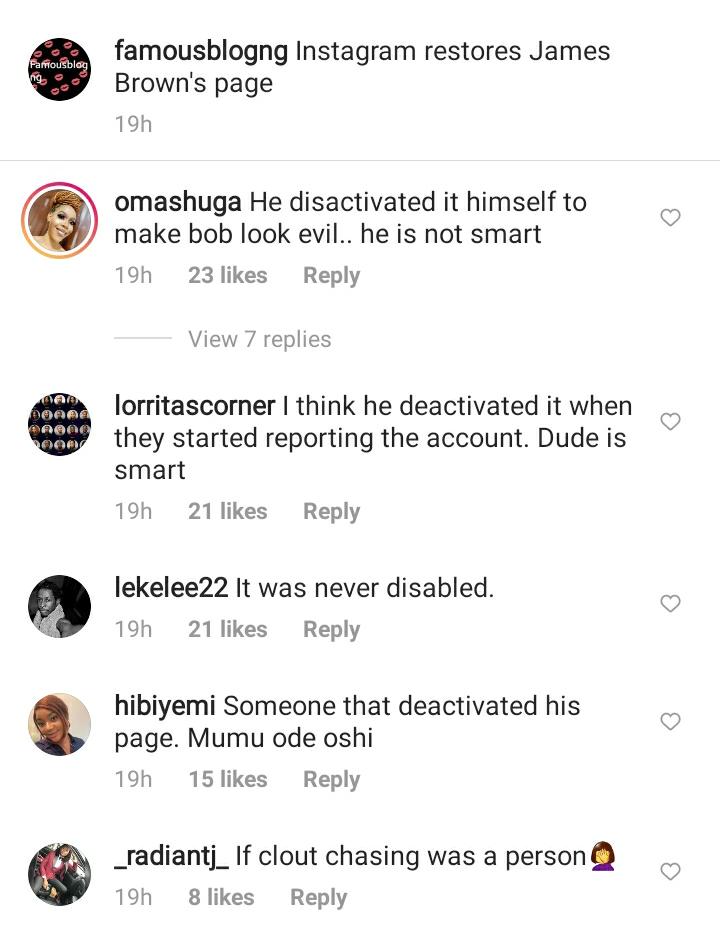Reply to lorritascorner's comment

point(331,512)
